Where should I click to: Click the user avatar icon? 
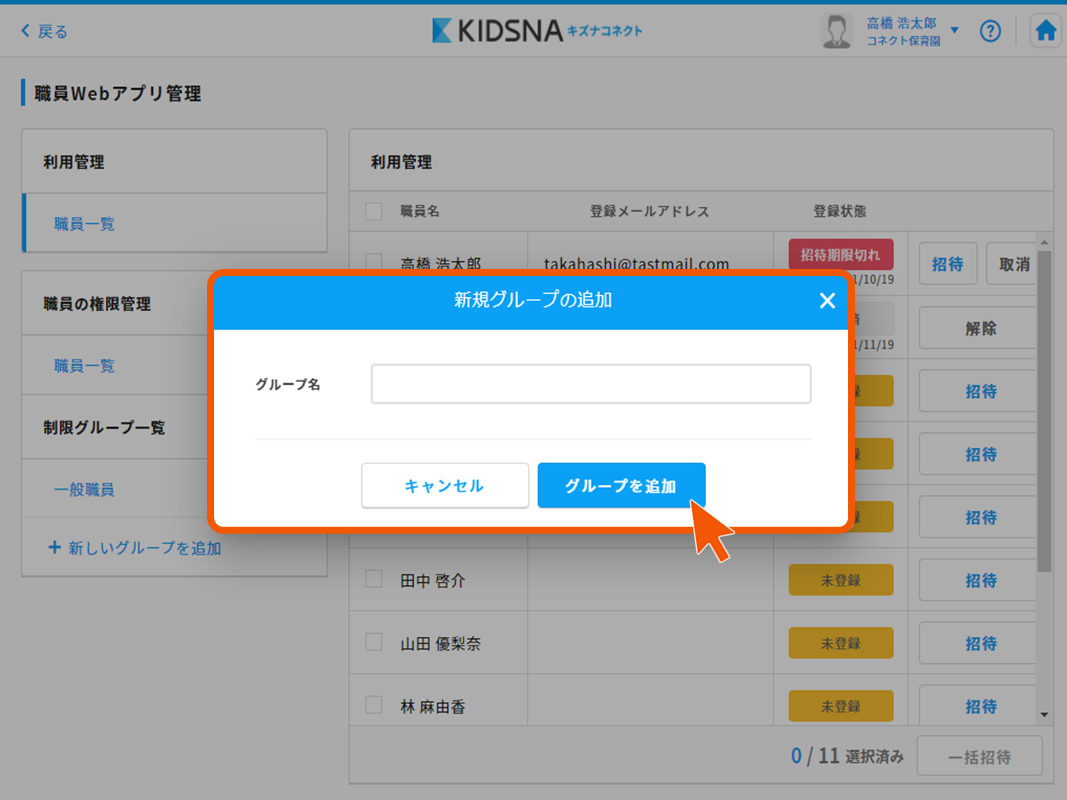[836, 31]
